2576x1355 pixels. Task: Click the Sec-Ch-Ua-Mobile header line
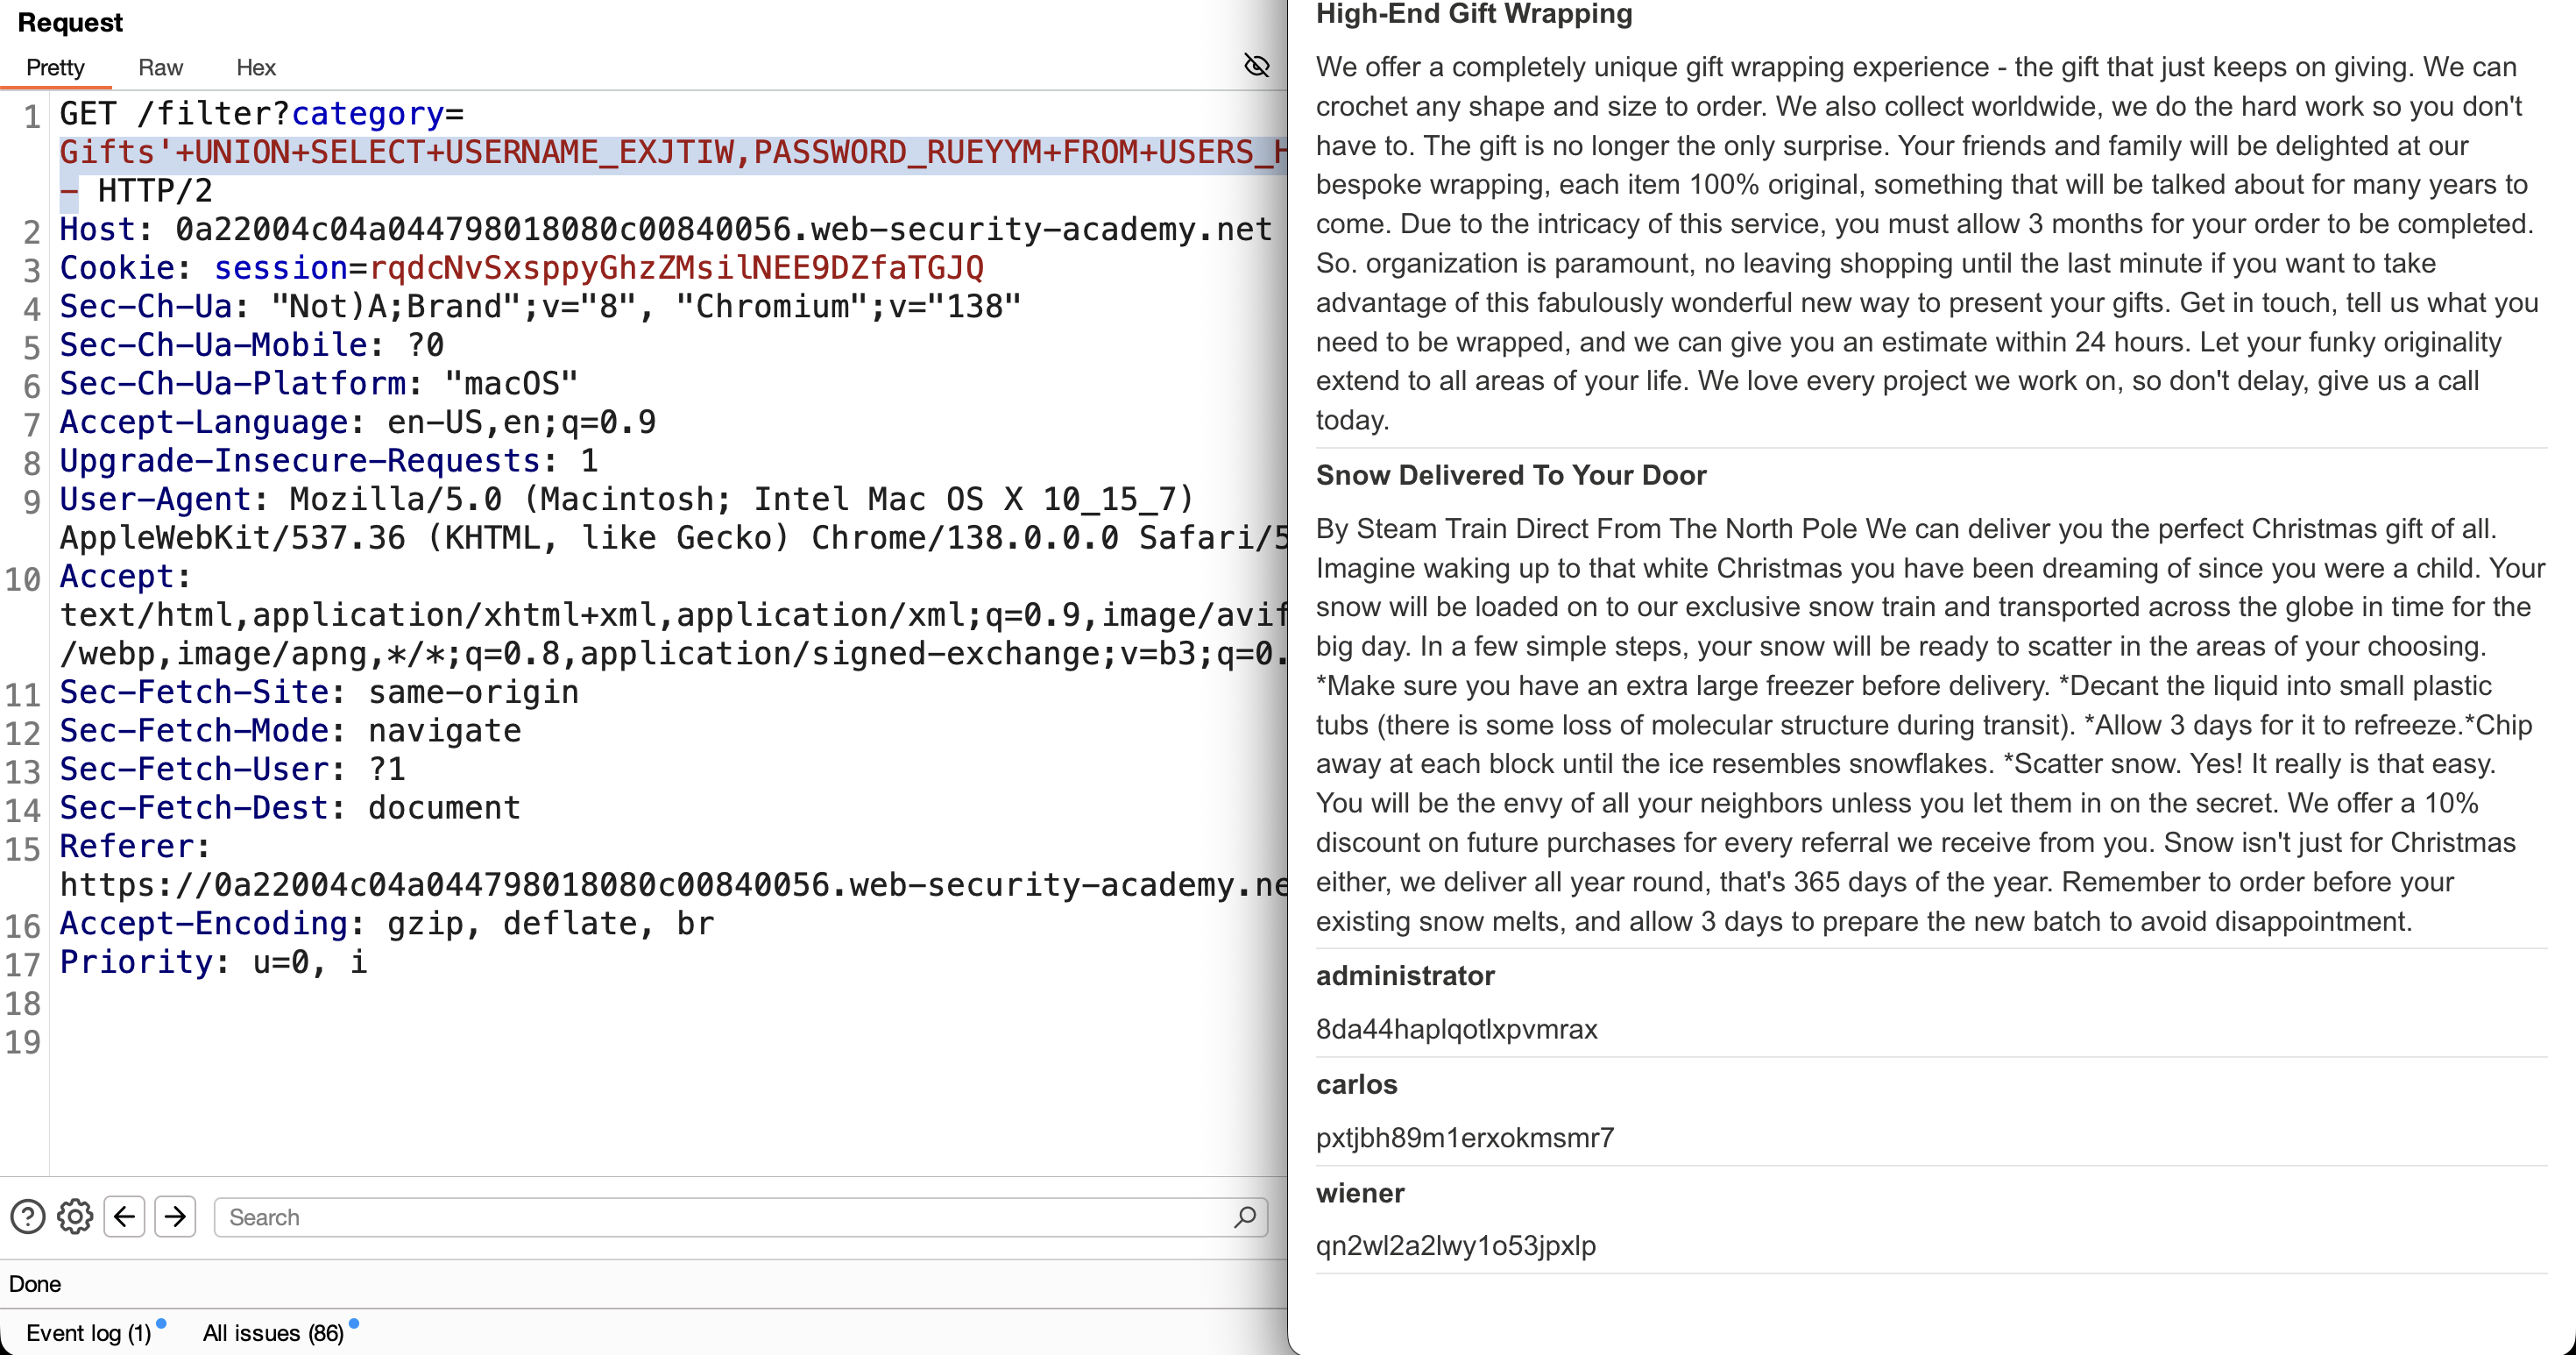(252, 345)
